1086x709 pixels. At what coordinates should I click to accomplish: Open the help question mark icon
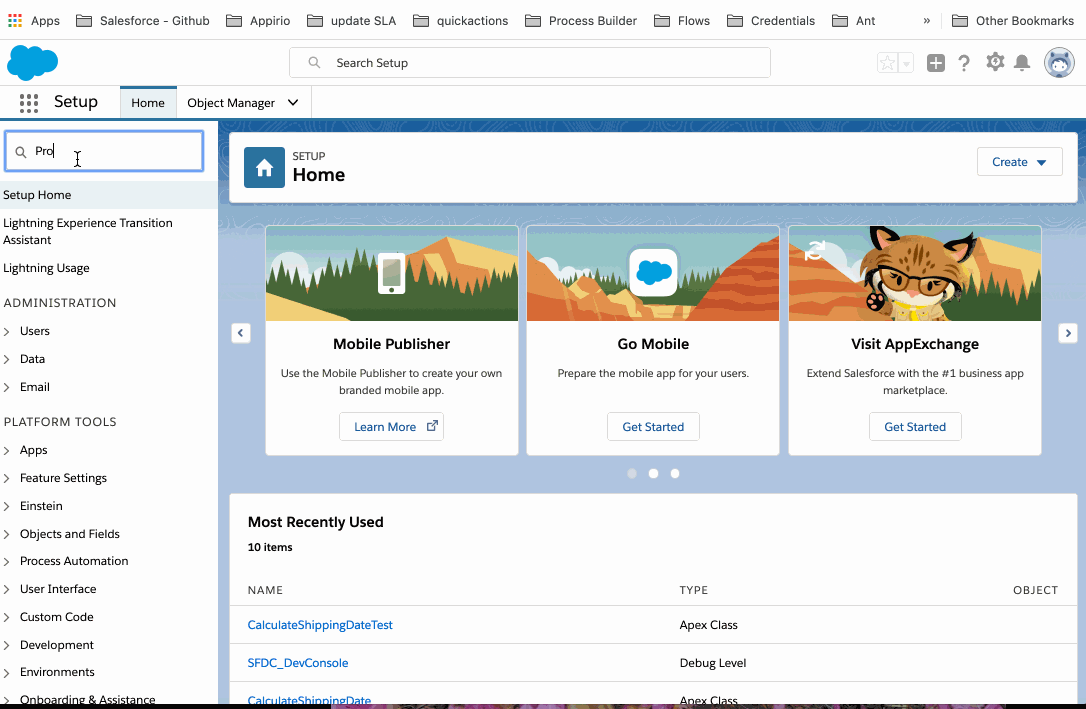(964, 63)
